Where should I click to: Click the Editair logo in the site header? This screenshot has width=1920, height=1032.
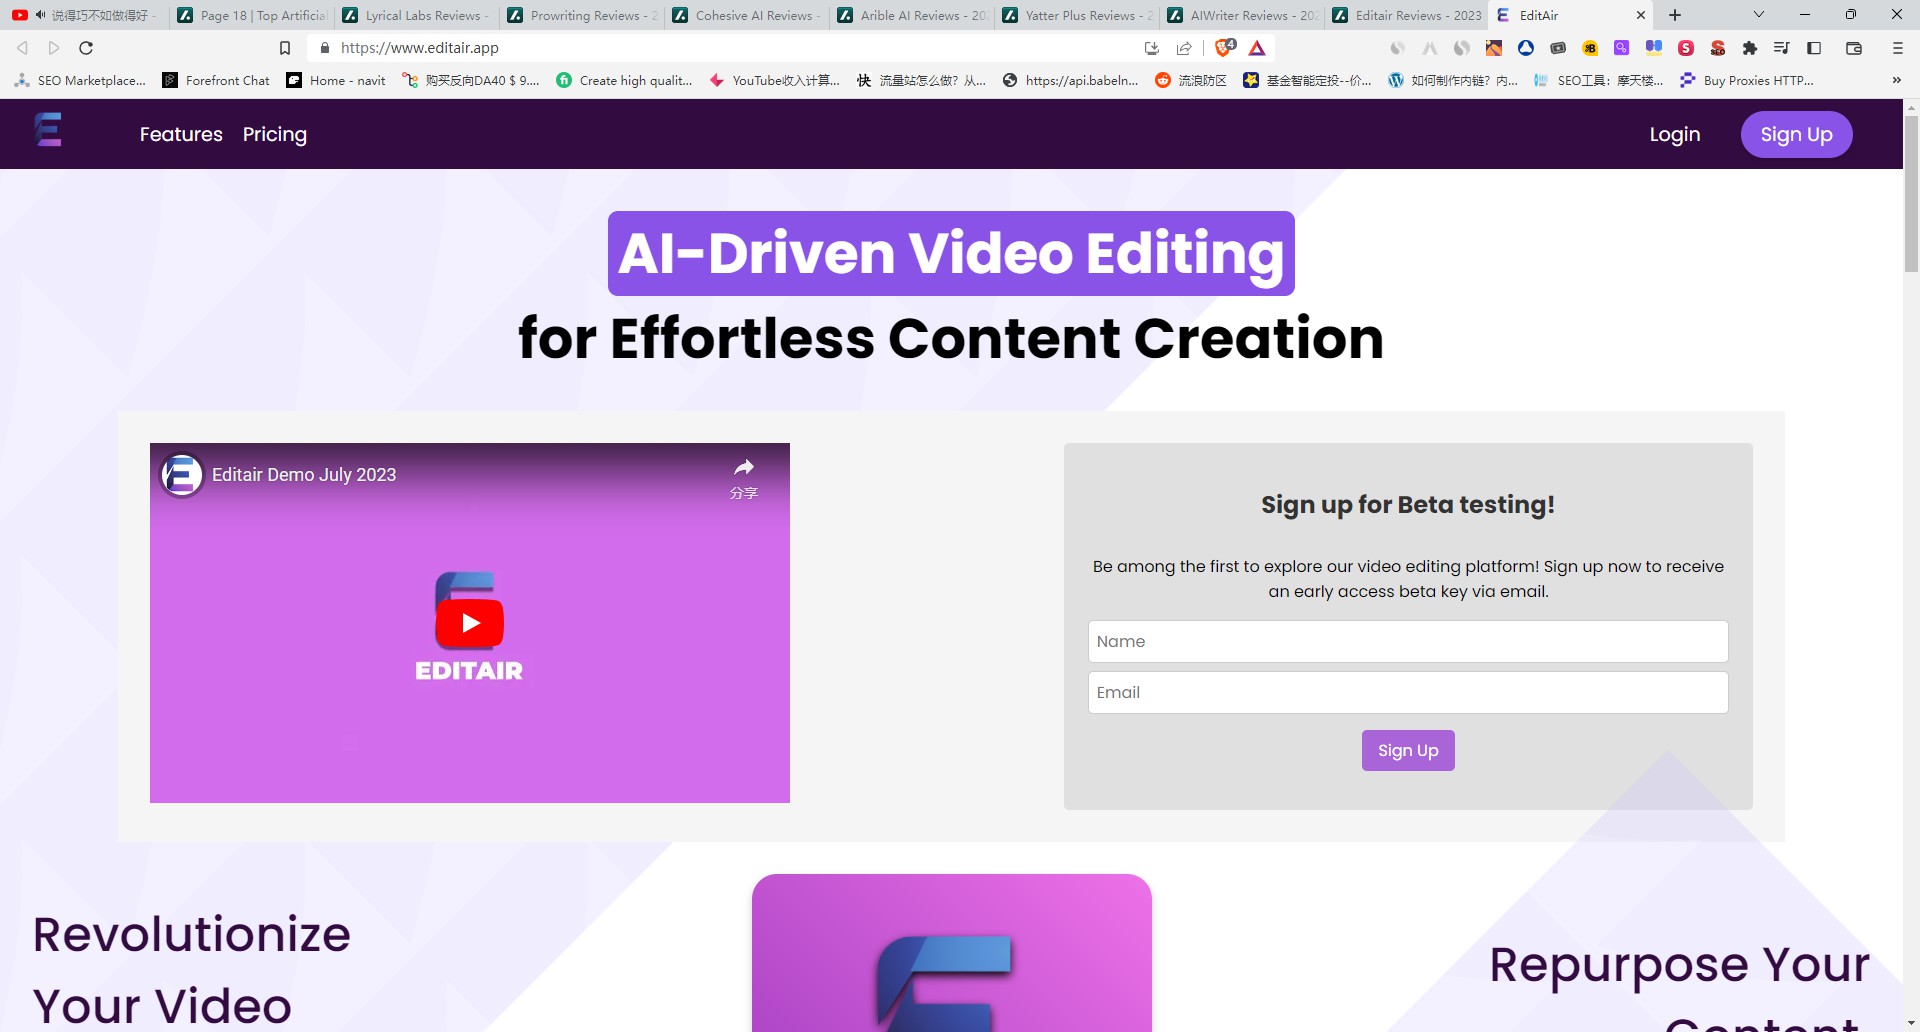point(48,130)
